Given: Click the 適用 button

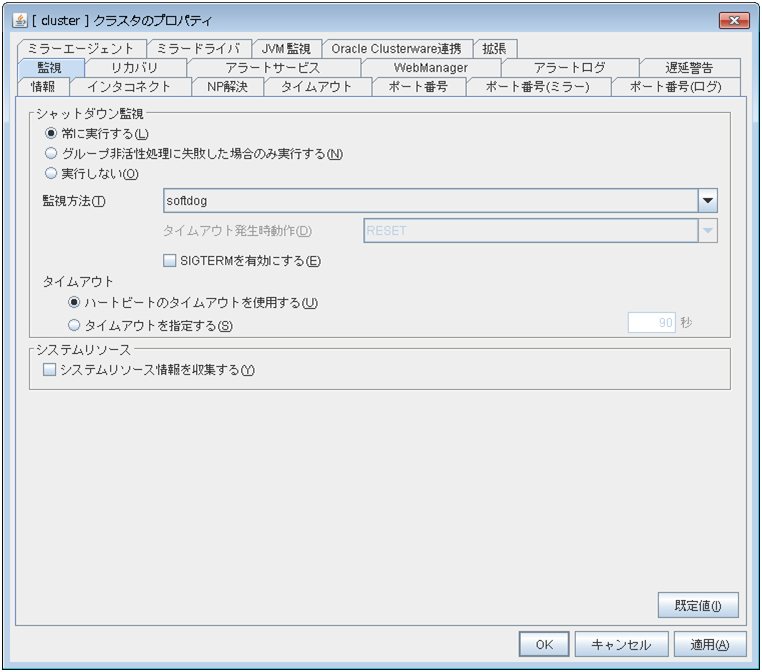Looking at the screenshot, I should (x=710, y=644).
